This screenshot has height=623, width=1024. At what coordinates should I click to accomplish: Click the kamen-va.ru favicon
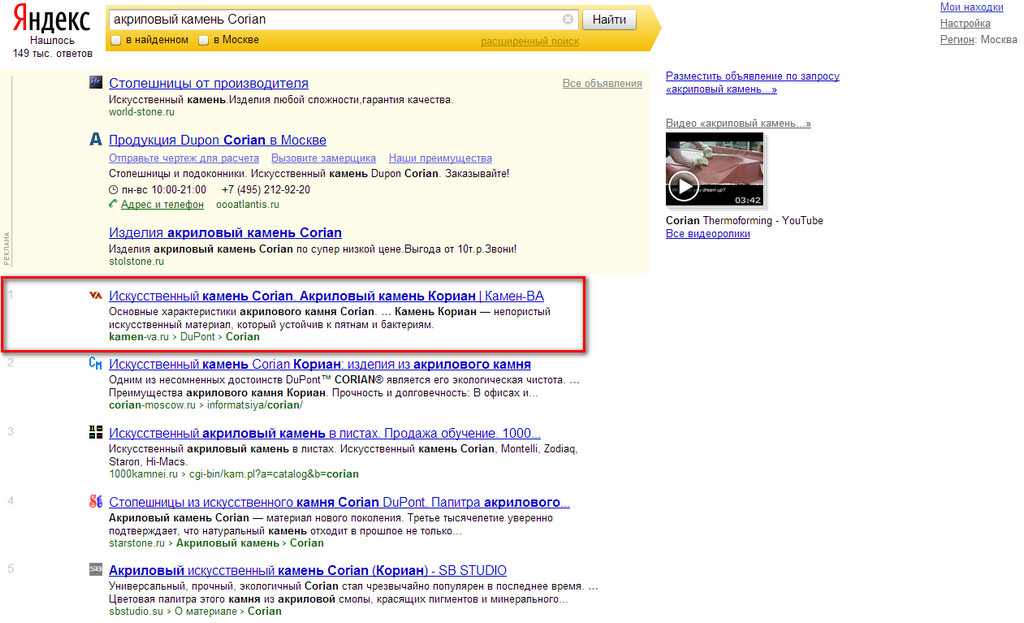(x=96, y=296)
